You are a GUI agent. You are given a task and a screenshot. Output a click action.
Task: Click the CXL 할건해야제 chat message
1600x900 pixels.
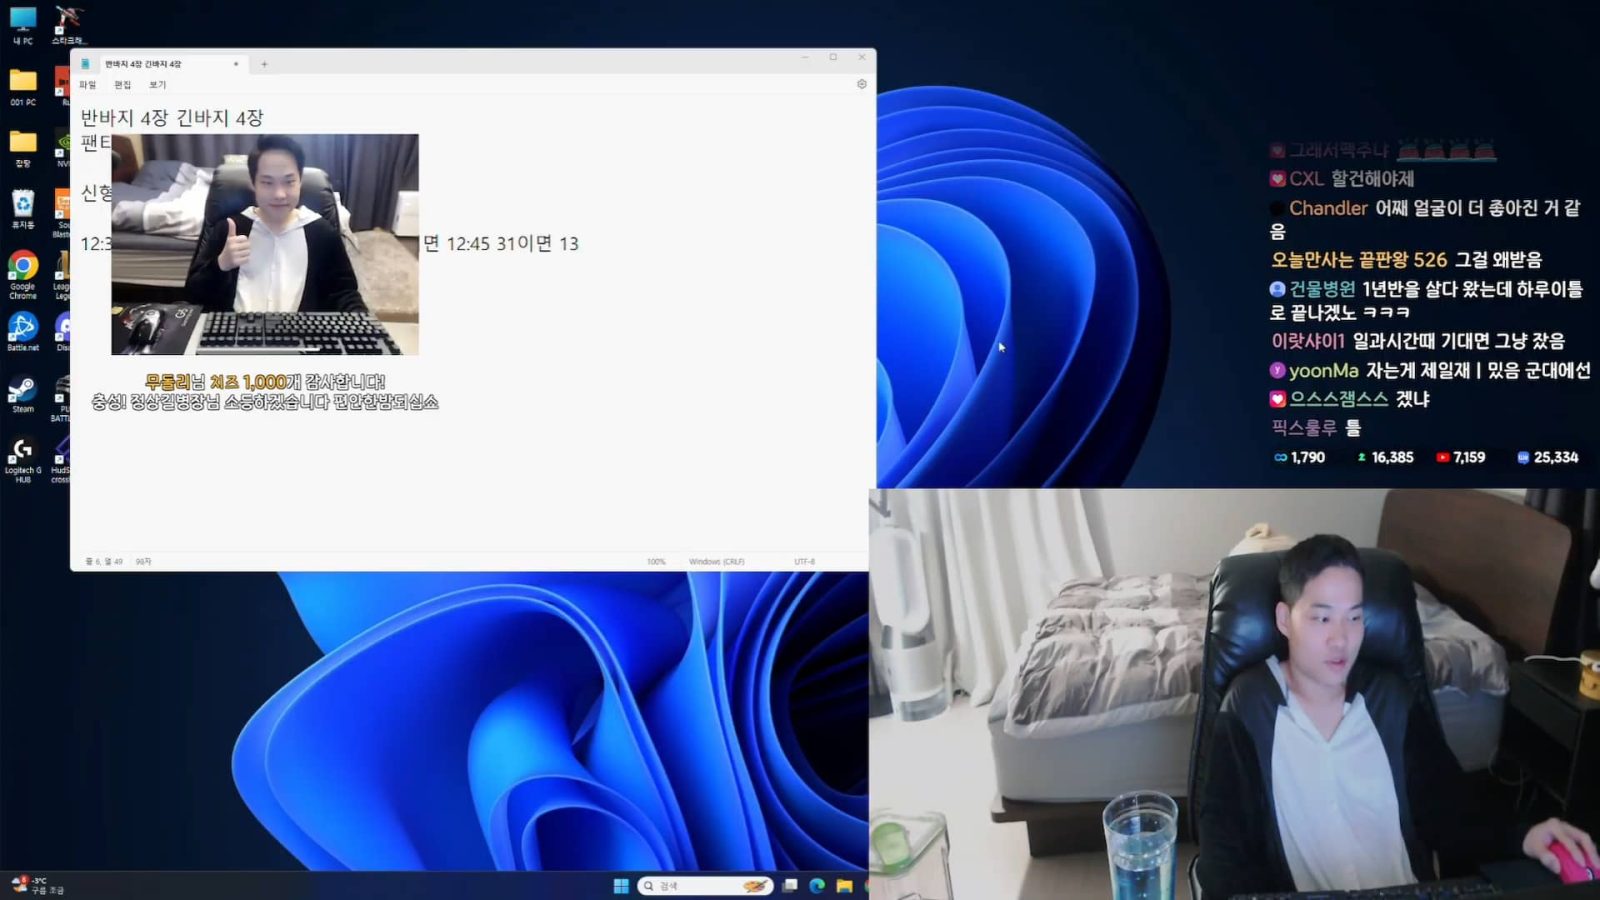click(x=1342, y=179)
